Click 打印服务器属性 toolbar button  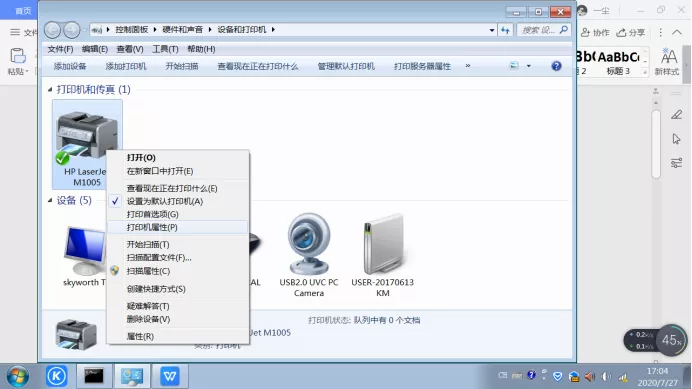(x=422, y=66)
